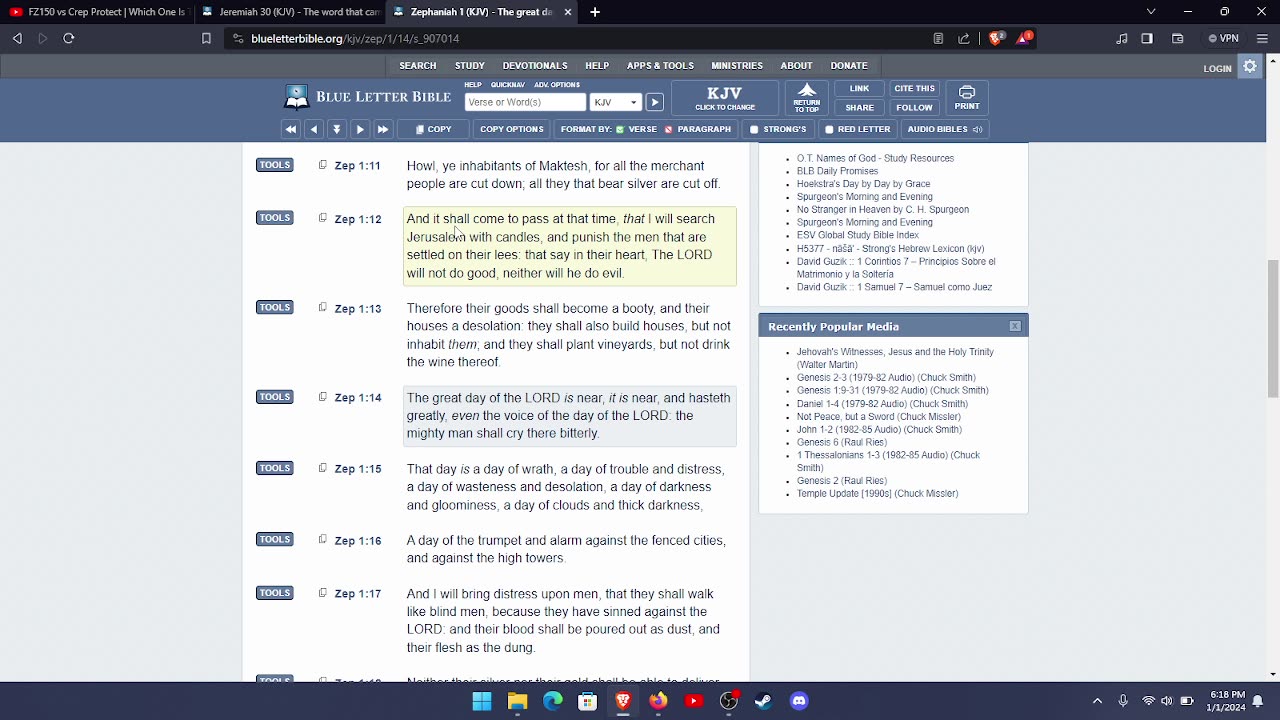Share this page via the share icon
The width and height of the screenshot is (1280, 720).
click(x=964, y=38)
